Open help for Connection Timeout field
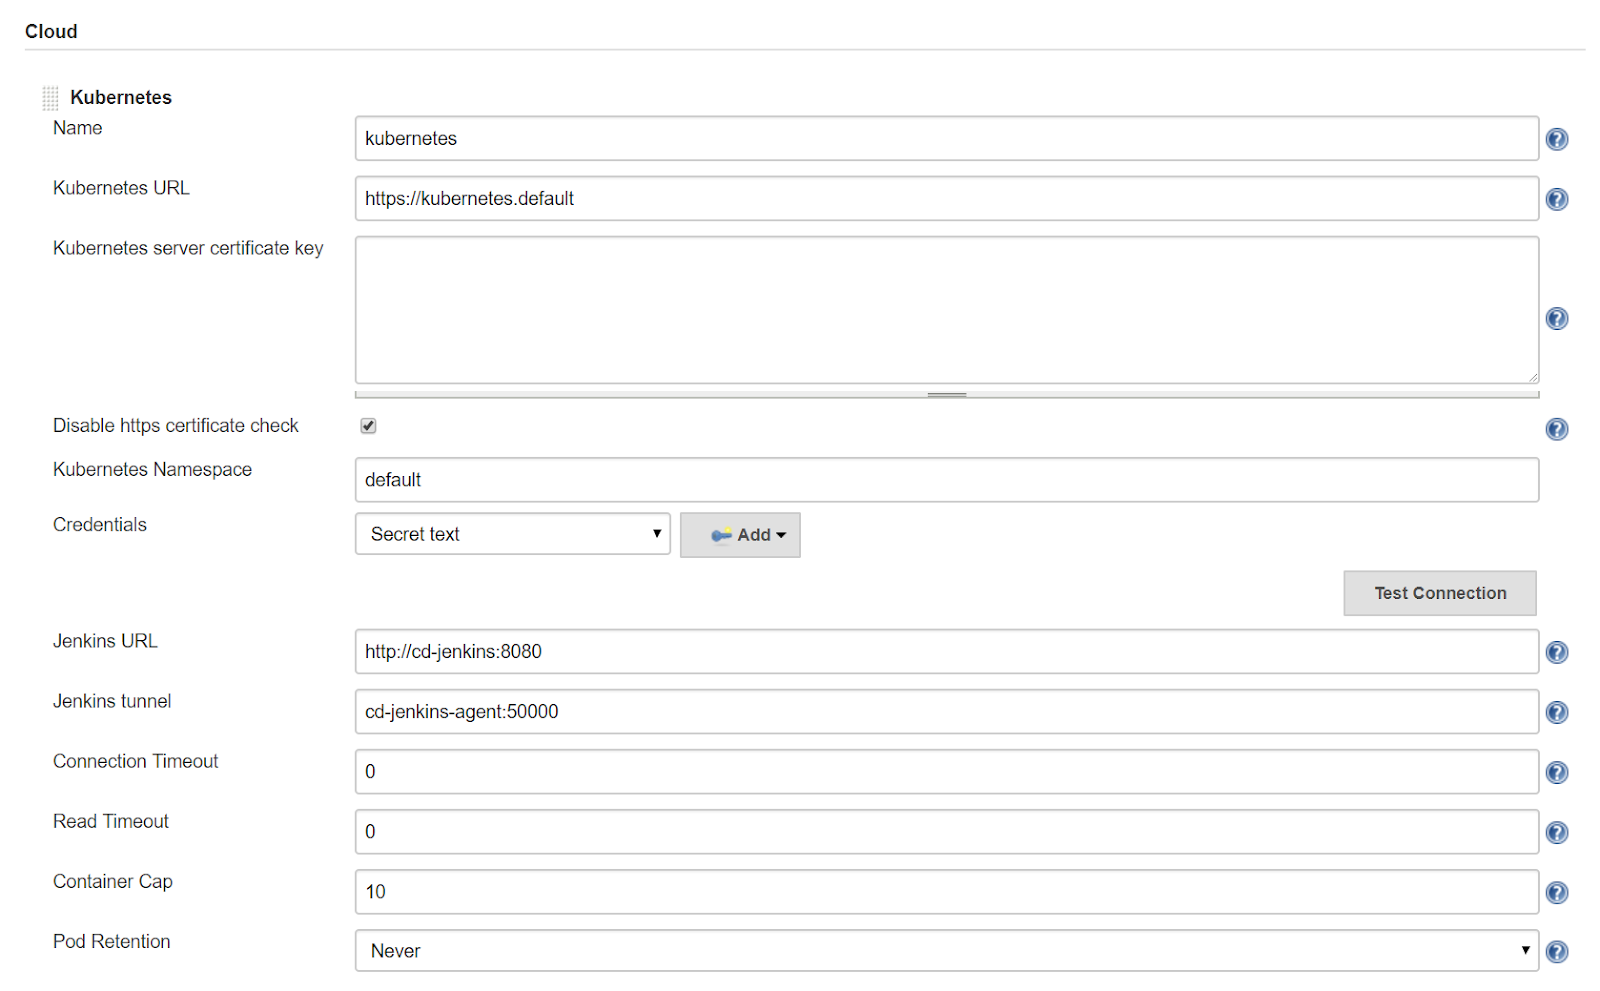The height and width of the screenshot is (991, 1600). pos(1556,772)
